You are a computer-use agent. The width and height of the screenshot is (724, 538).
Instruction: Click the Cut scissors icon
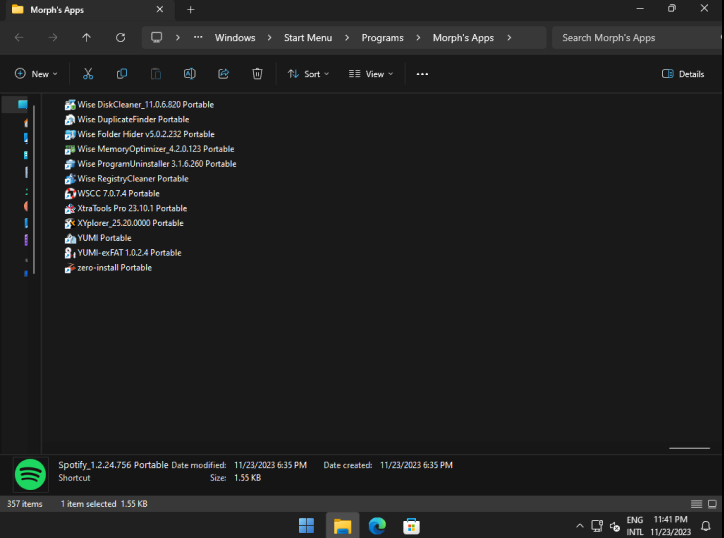click(88, 74)
